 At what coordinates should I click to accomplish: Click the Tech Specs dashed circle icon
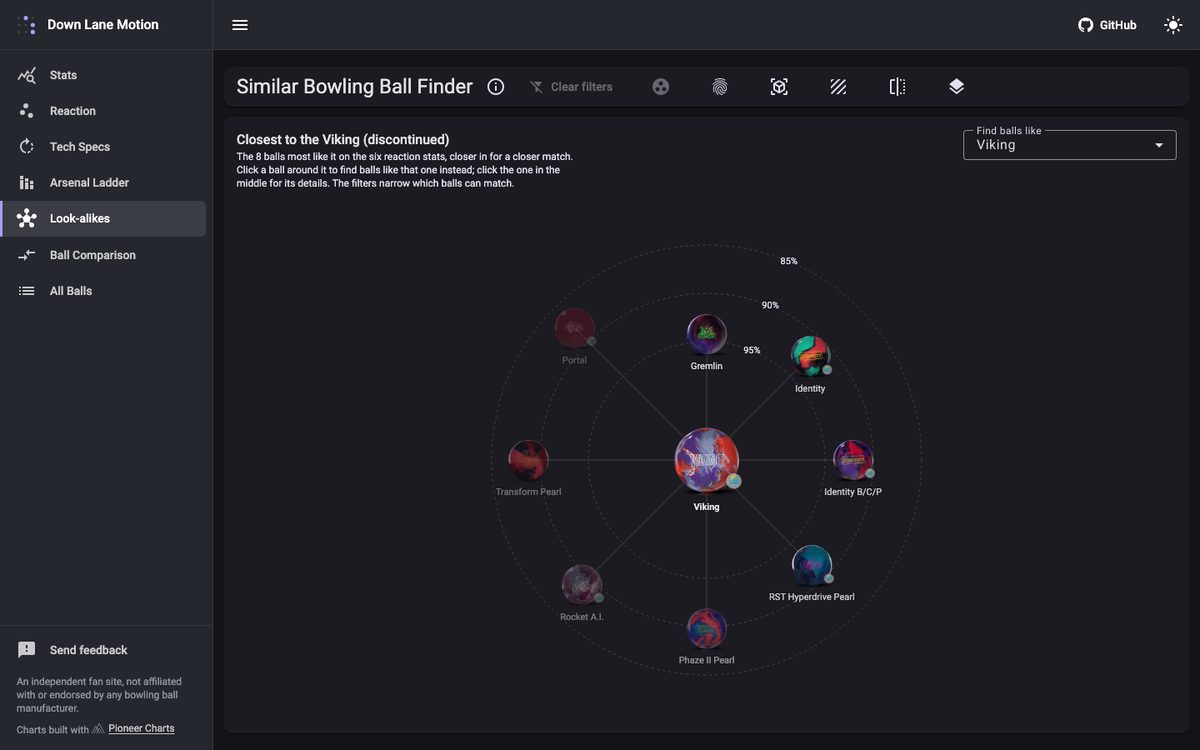[x=27, y=147]
